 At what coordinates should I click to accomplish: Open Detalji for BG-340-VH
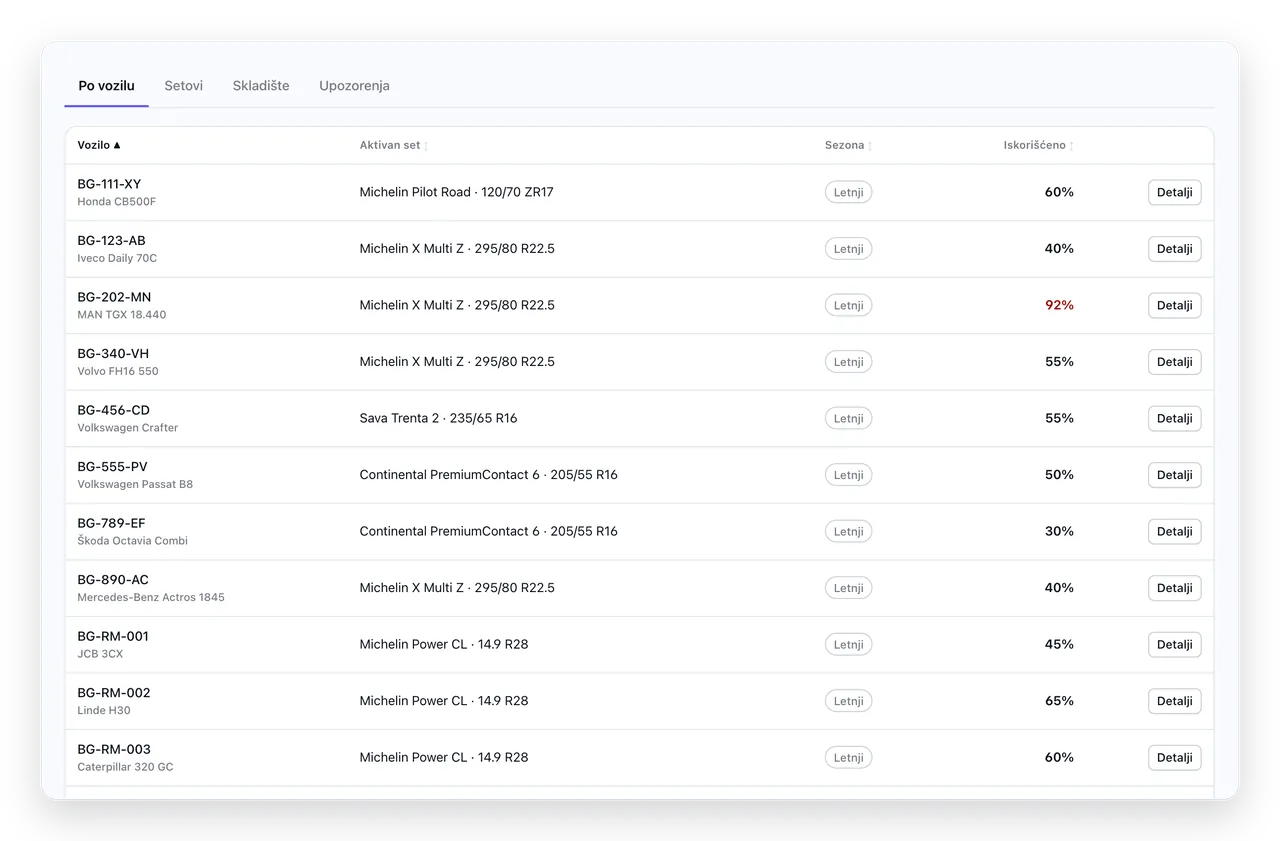click(x=1175, y=362)
